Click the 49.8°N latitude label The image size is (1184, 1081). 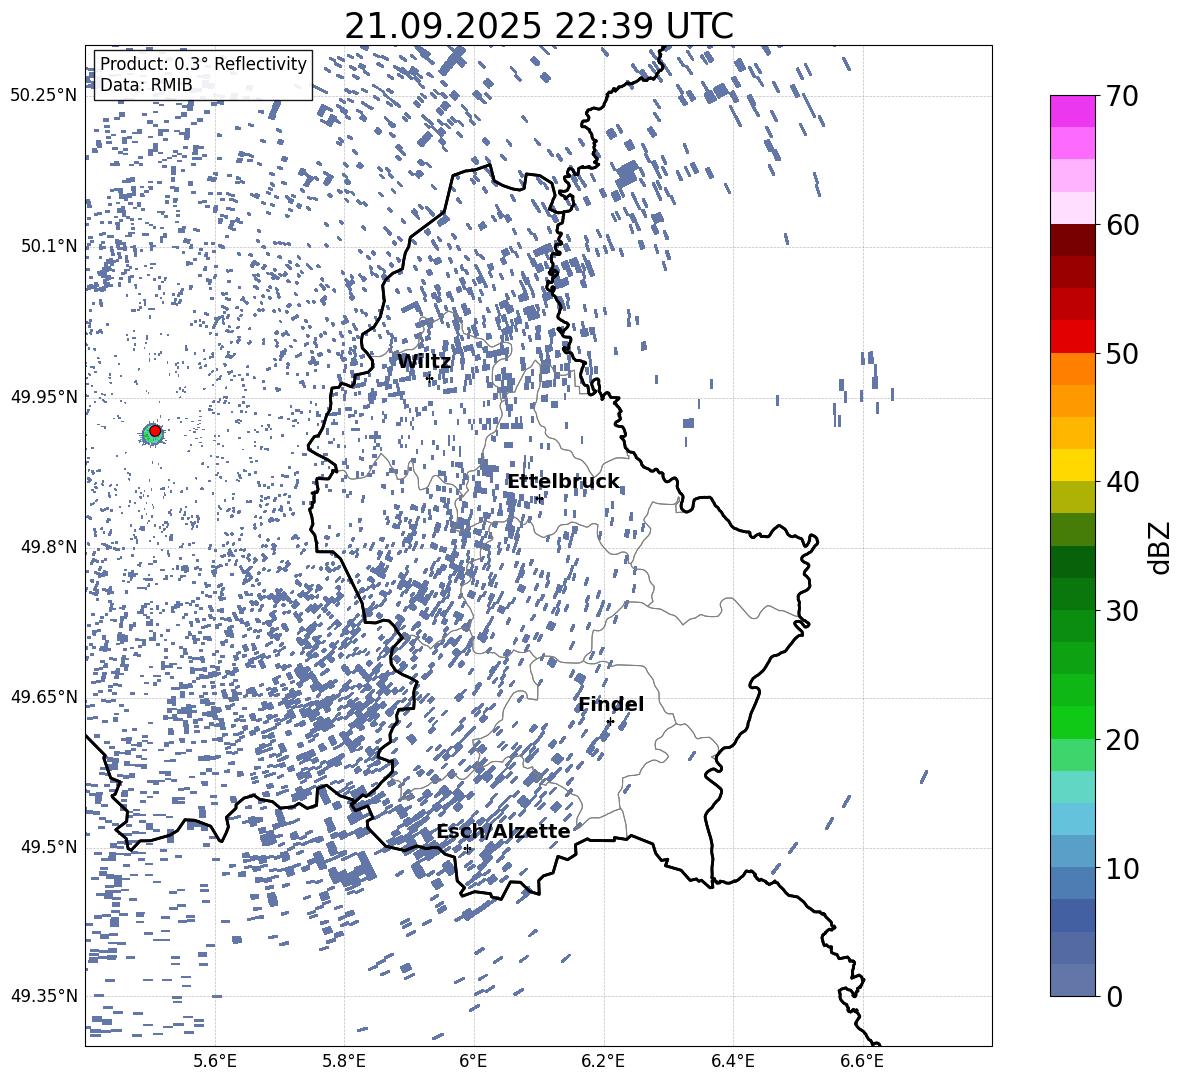coord(50,547)
